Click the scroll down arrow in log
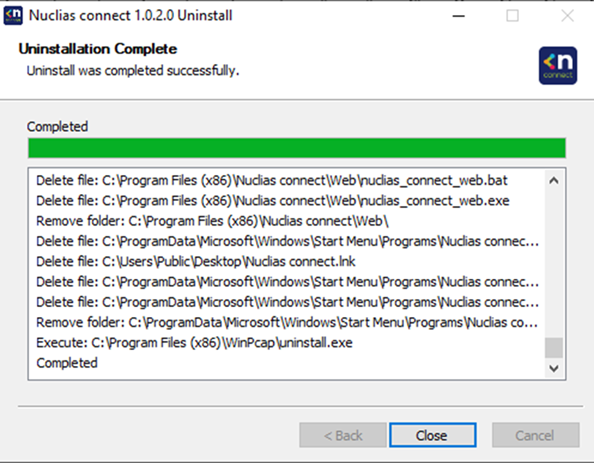 tap(553, 368)
